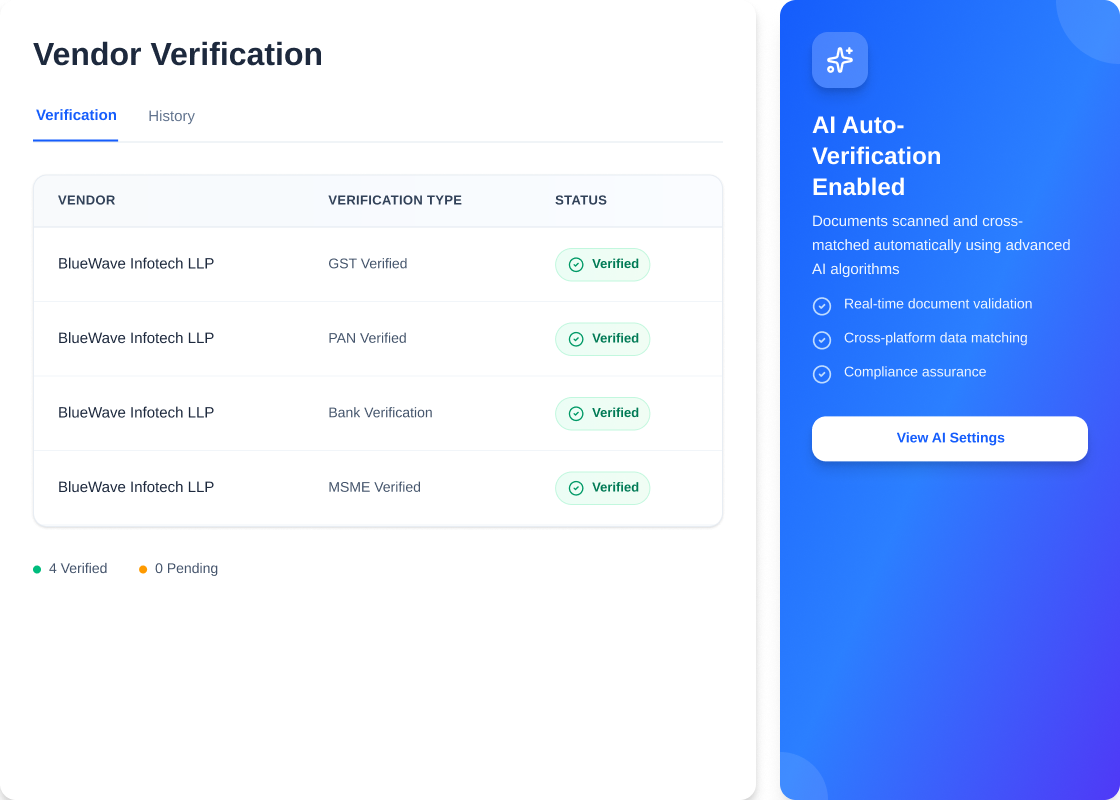The height and width of the screenshot is (800, 1120).
Task: Click the check icon on the Bank Verification badge
Action: click(577, 413)
